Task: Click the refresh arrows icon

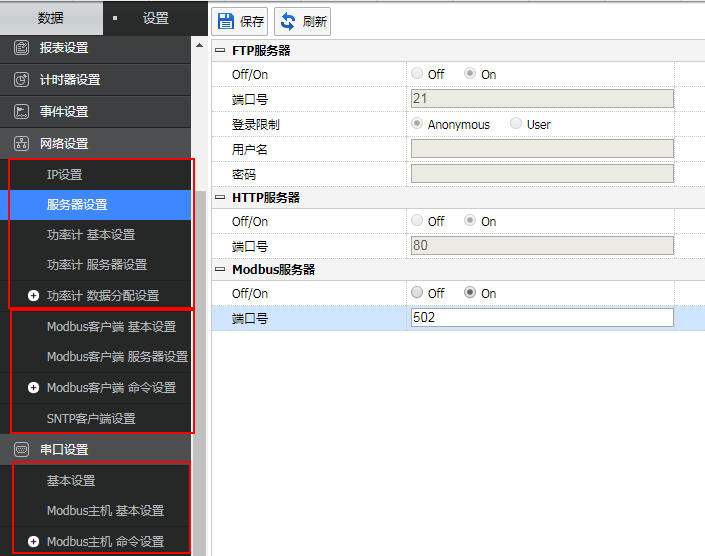Action: [x=288, y=21]
